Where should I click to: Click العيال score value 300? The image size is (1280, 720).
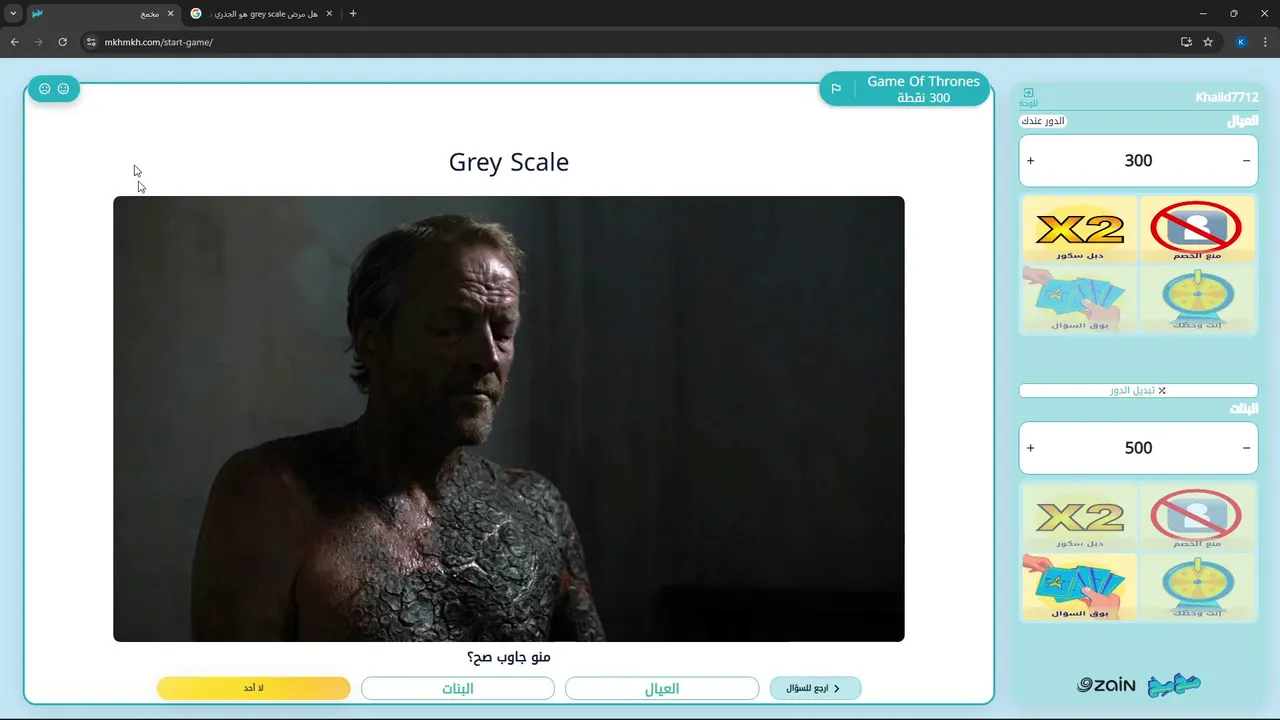1138,160
